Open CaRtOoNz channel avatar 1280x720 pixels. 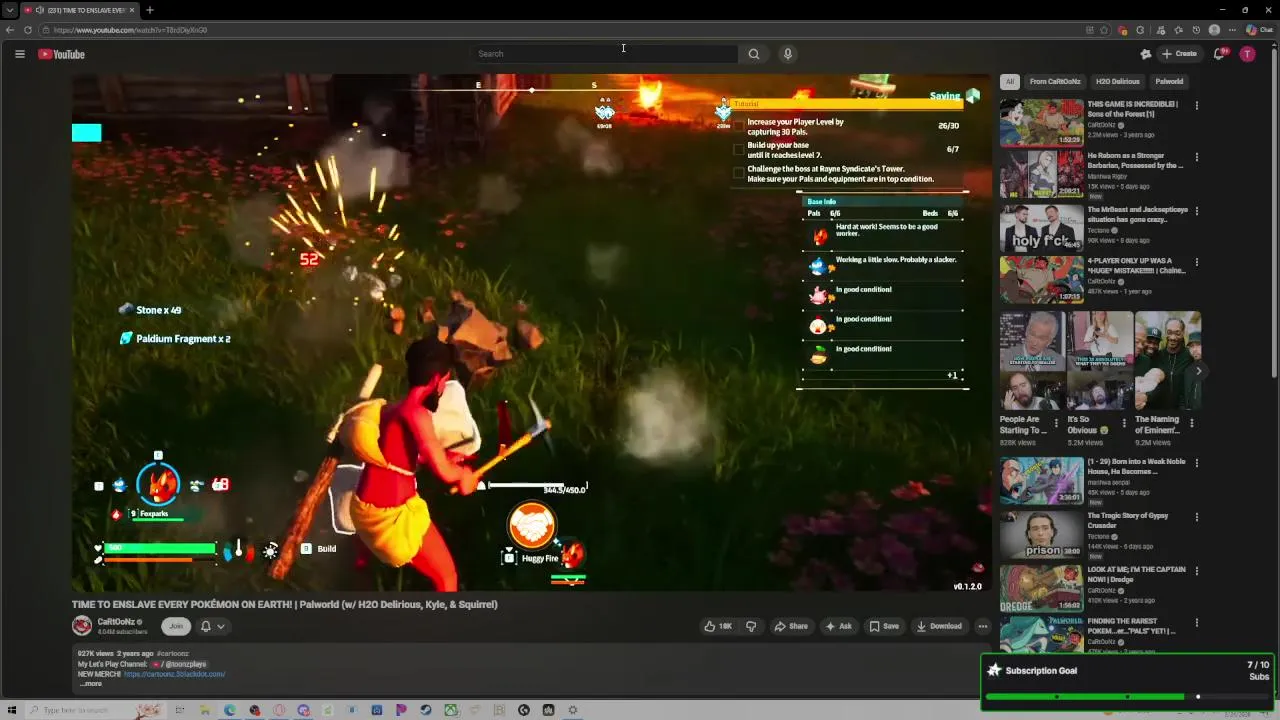point(82,626)
